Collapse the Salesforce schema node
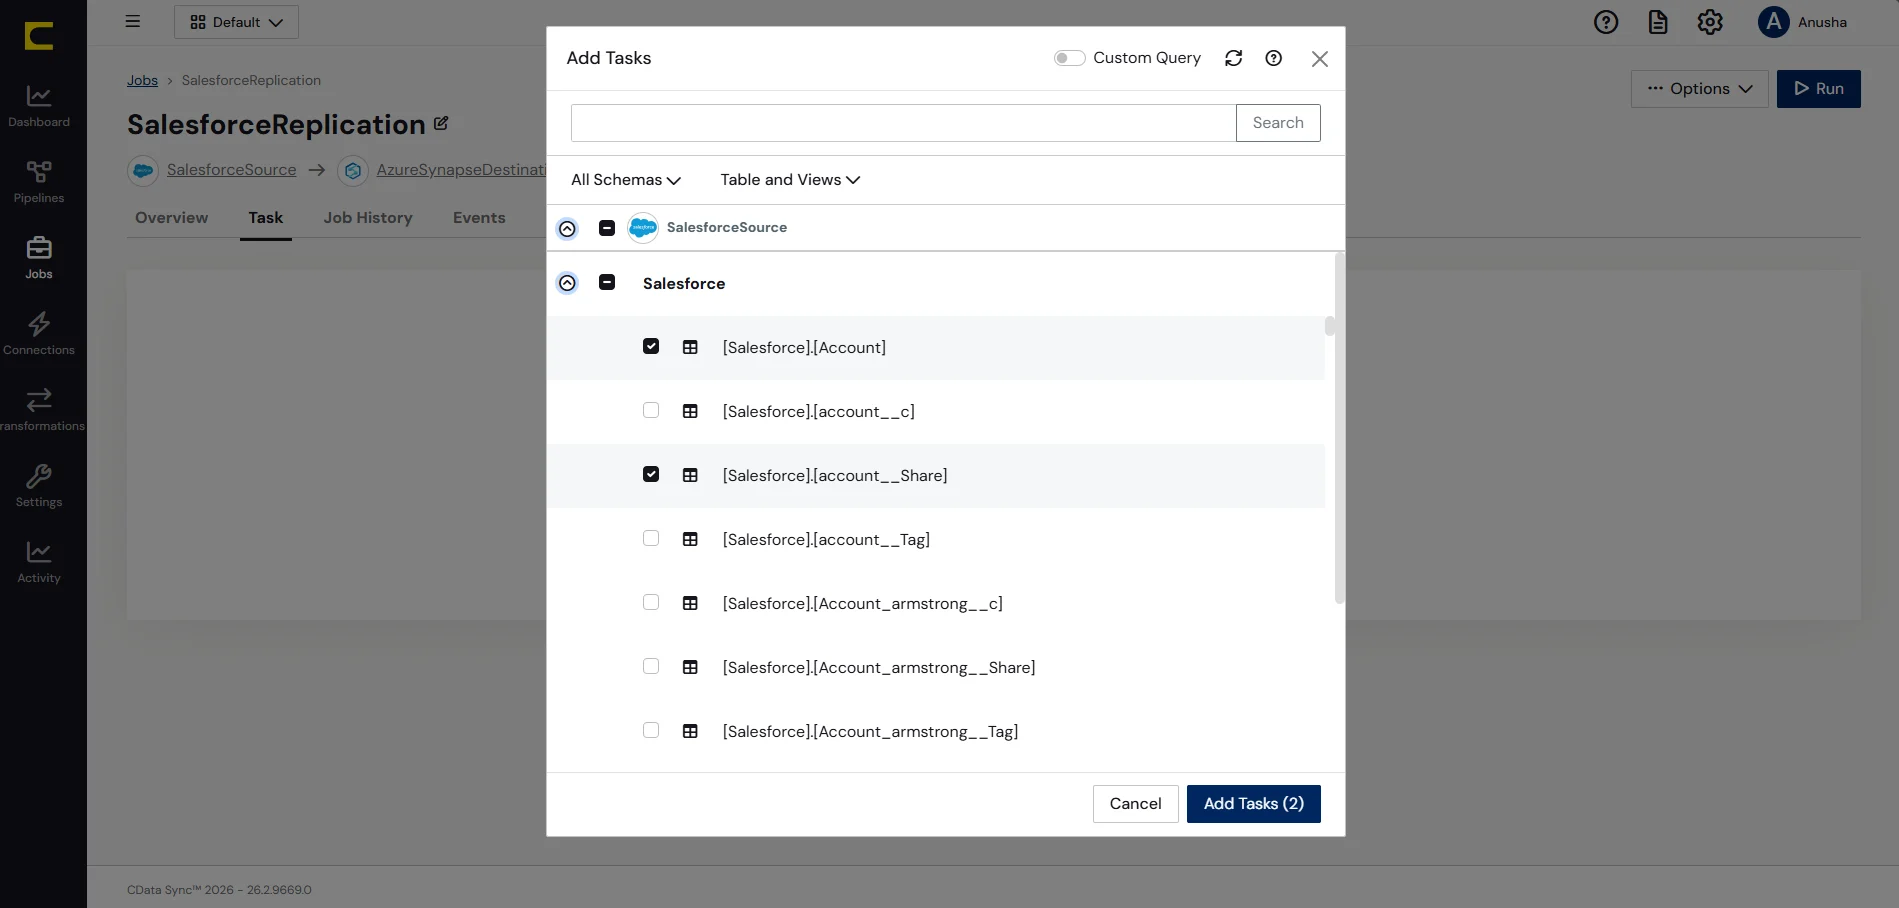 coord(567,283)
